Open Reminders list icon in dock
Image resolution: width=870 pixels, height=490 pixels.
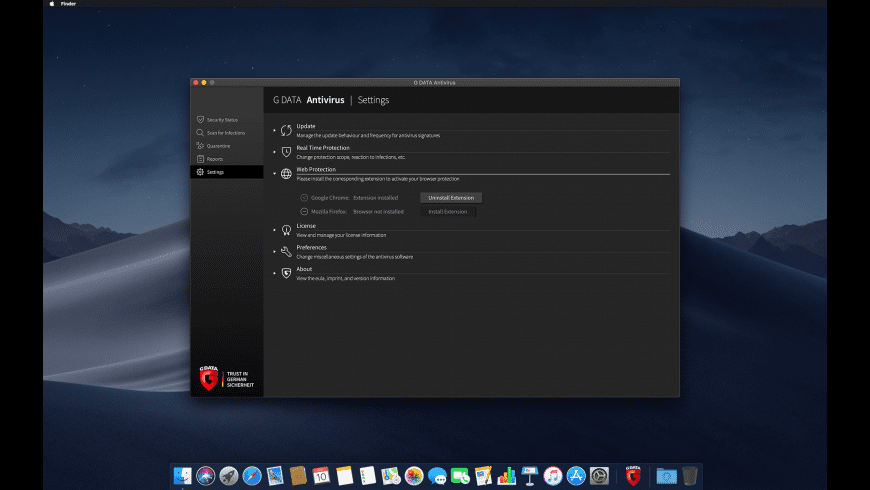click(367, 476)
